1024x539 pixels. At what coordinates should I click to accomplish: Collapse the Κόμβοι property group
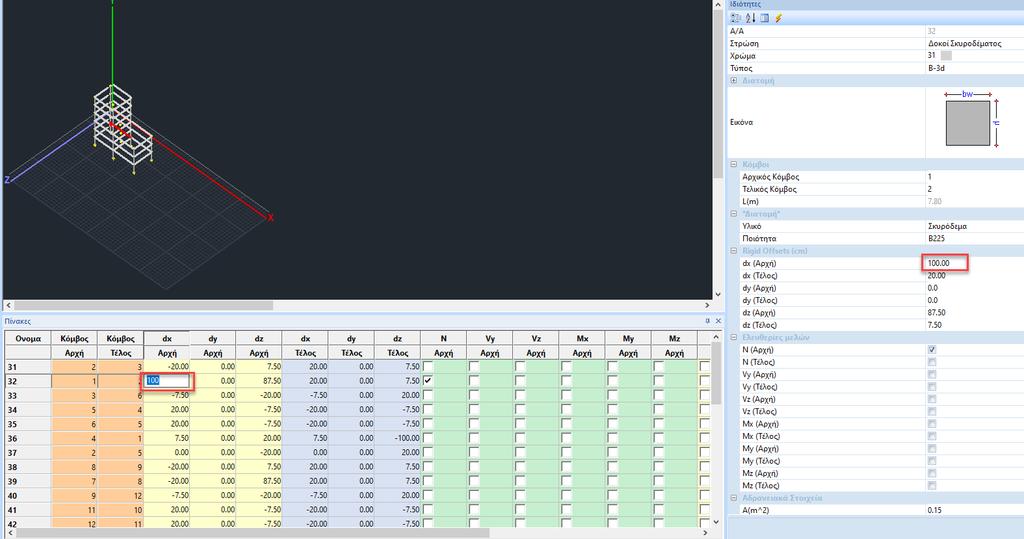click(x=733, y=165)
